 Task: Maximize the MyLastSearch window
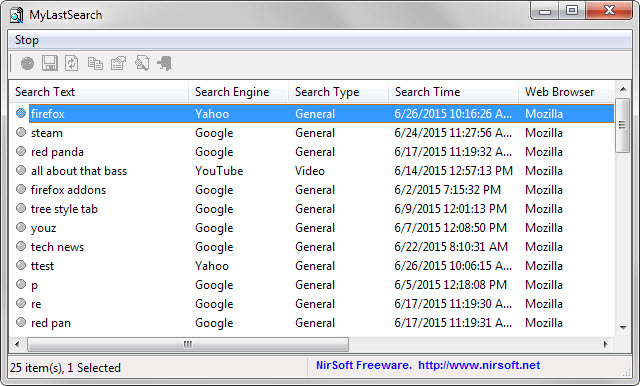tap(572, 11)
